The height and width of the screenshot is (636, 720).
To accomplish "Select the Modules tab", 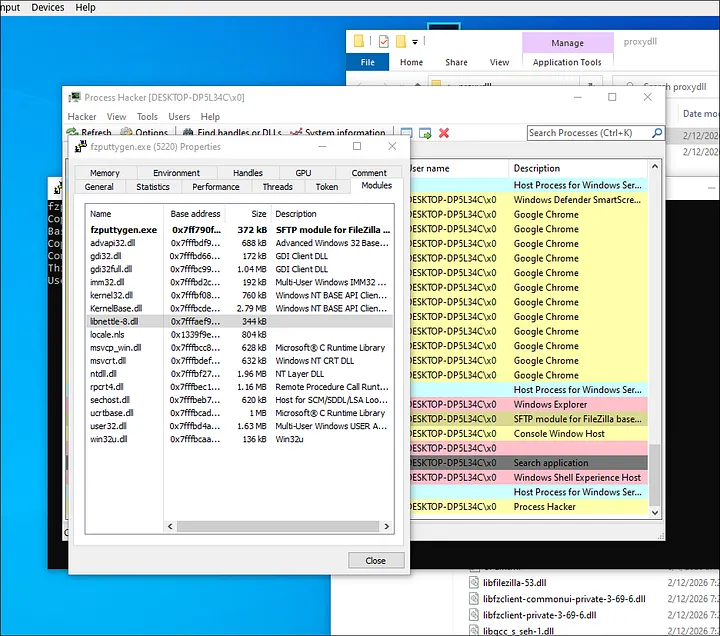I will [x=377, y=186].
